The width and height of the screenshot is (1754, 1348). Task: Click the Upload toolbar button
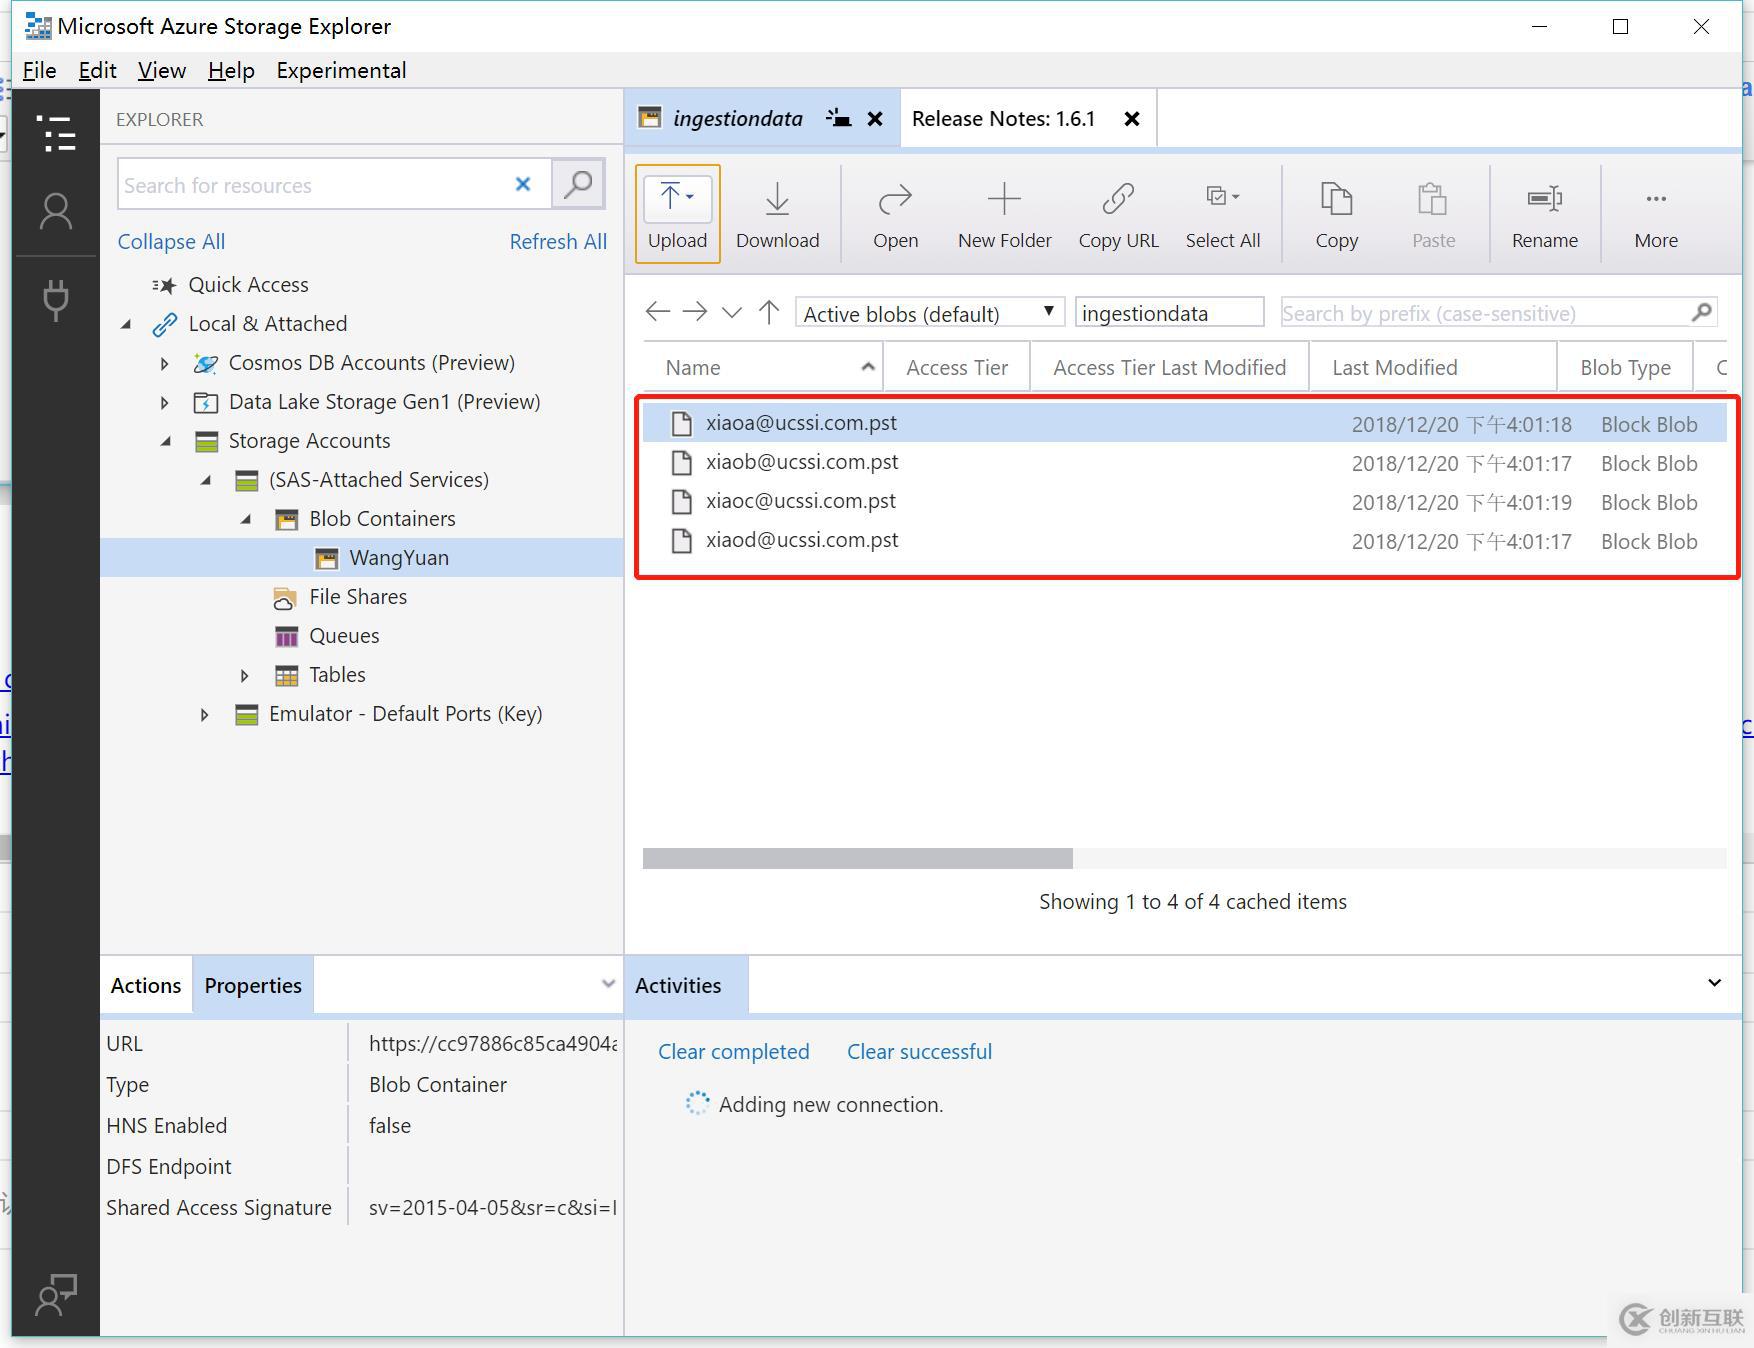coord(677,214)
